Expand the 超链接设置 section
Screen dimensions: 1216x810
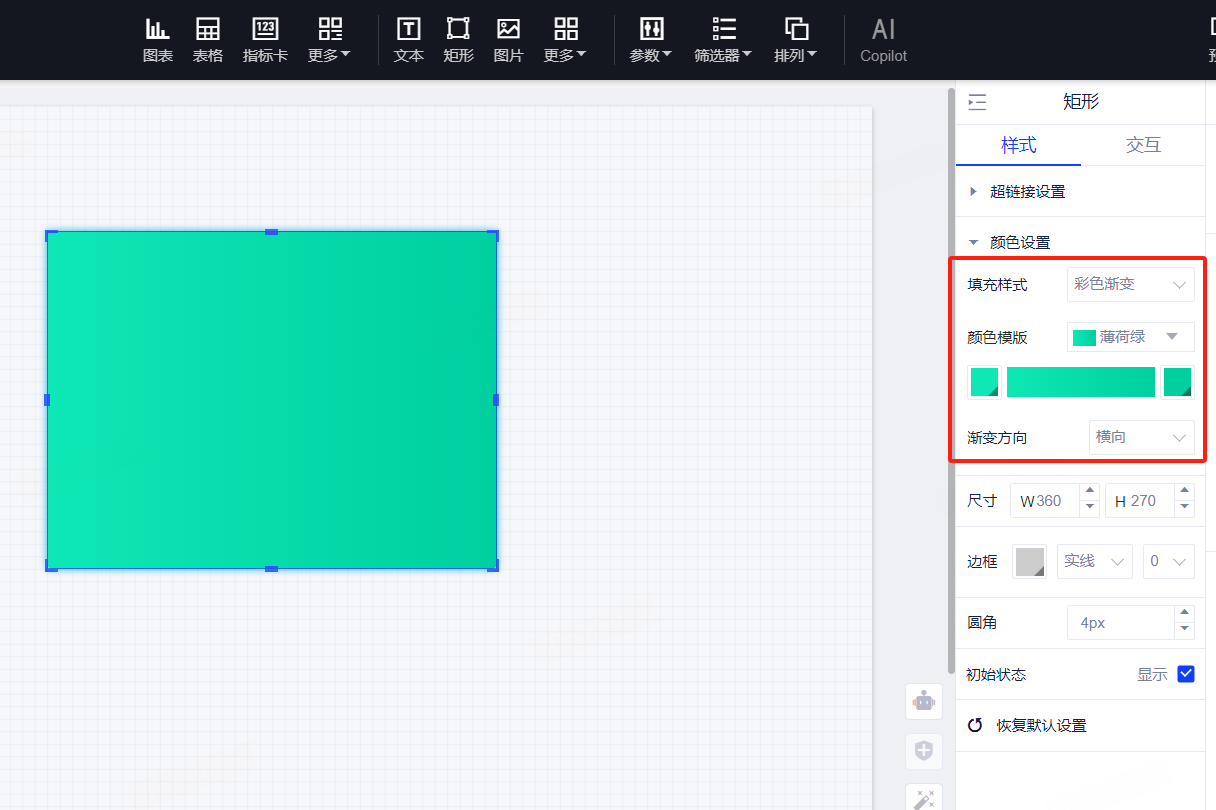tap(1026, 191)
